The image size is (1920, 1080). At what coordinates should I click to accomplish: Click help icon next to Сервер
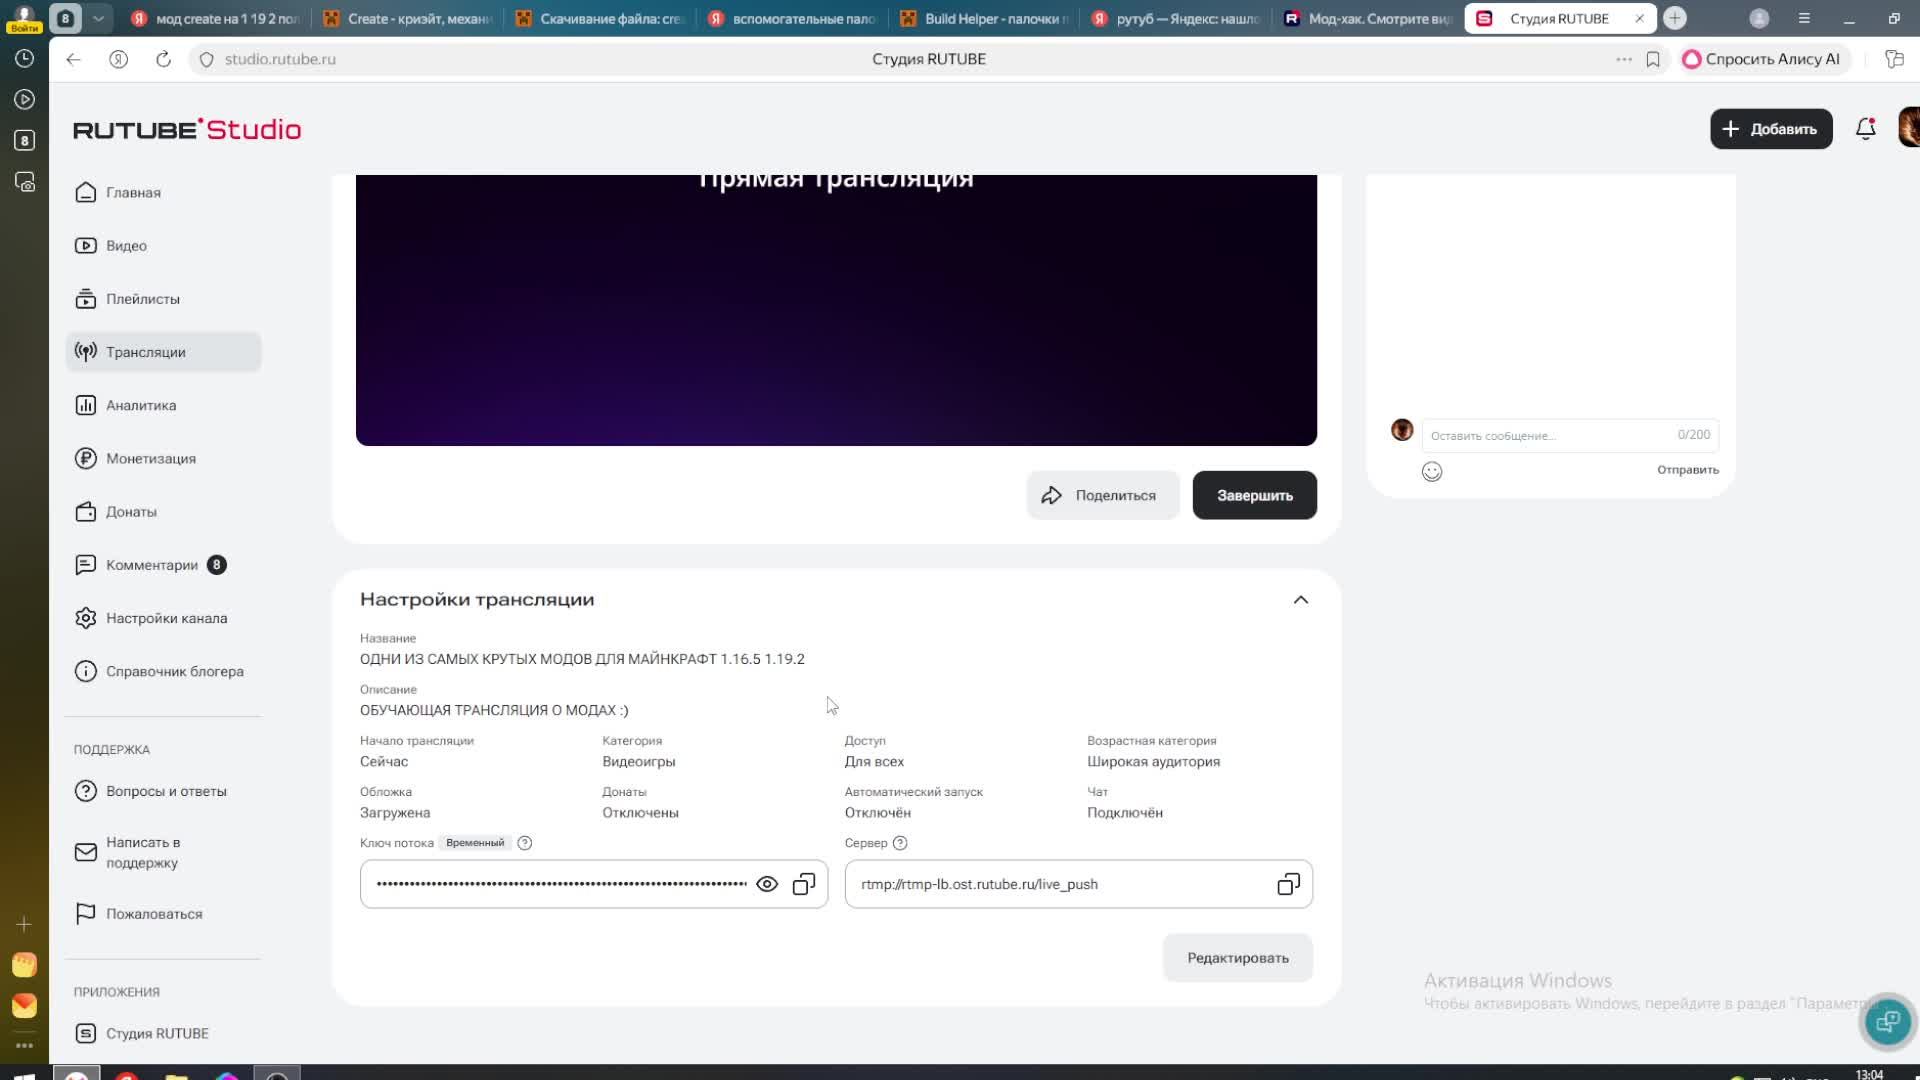[900, 843]
